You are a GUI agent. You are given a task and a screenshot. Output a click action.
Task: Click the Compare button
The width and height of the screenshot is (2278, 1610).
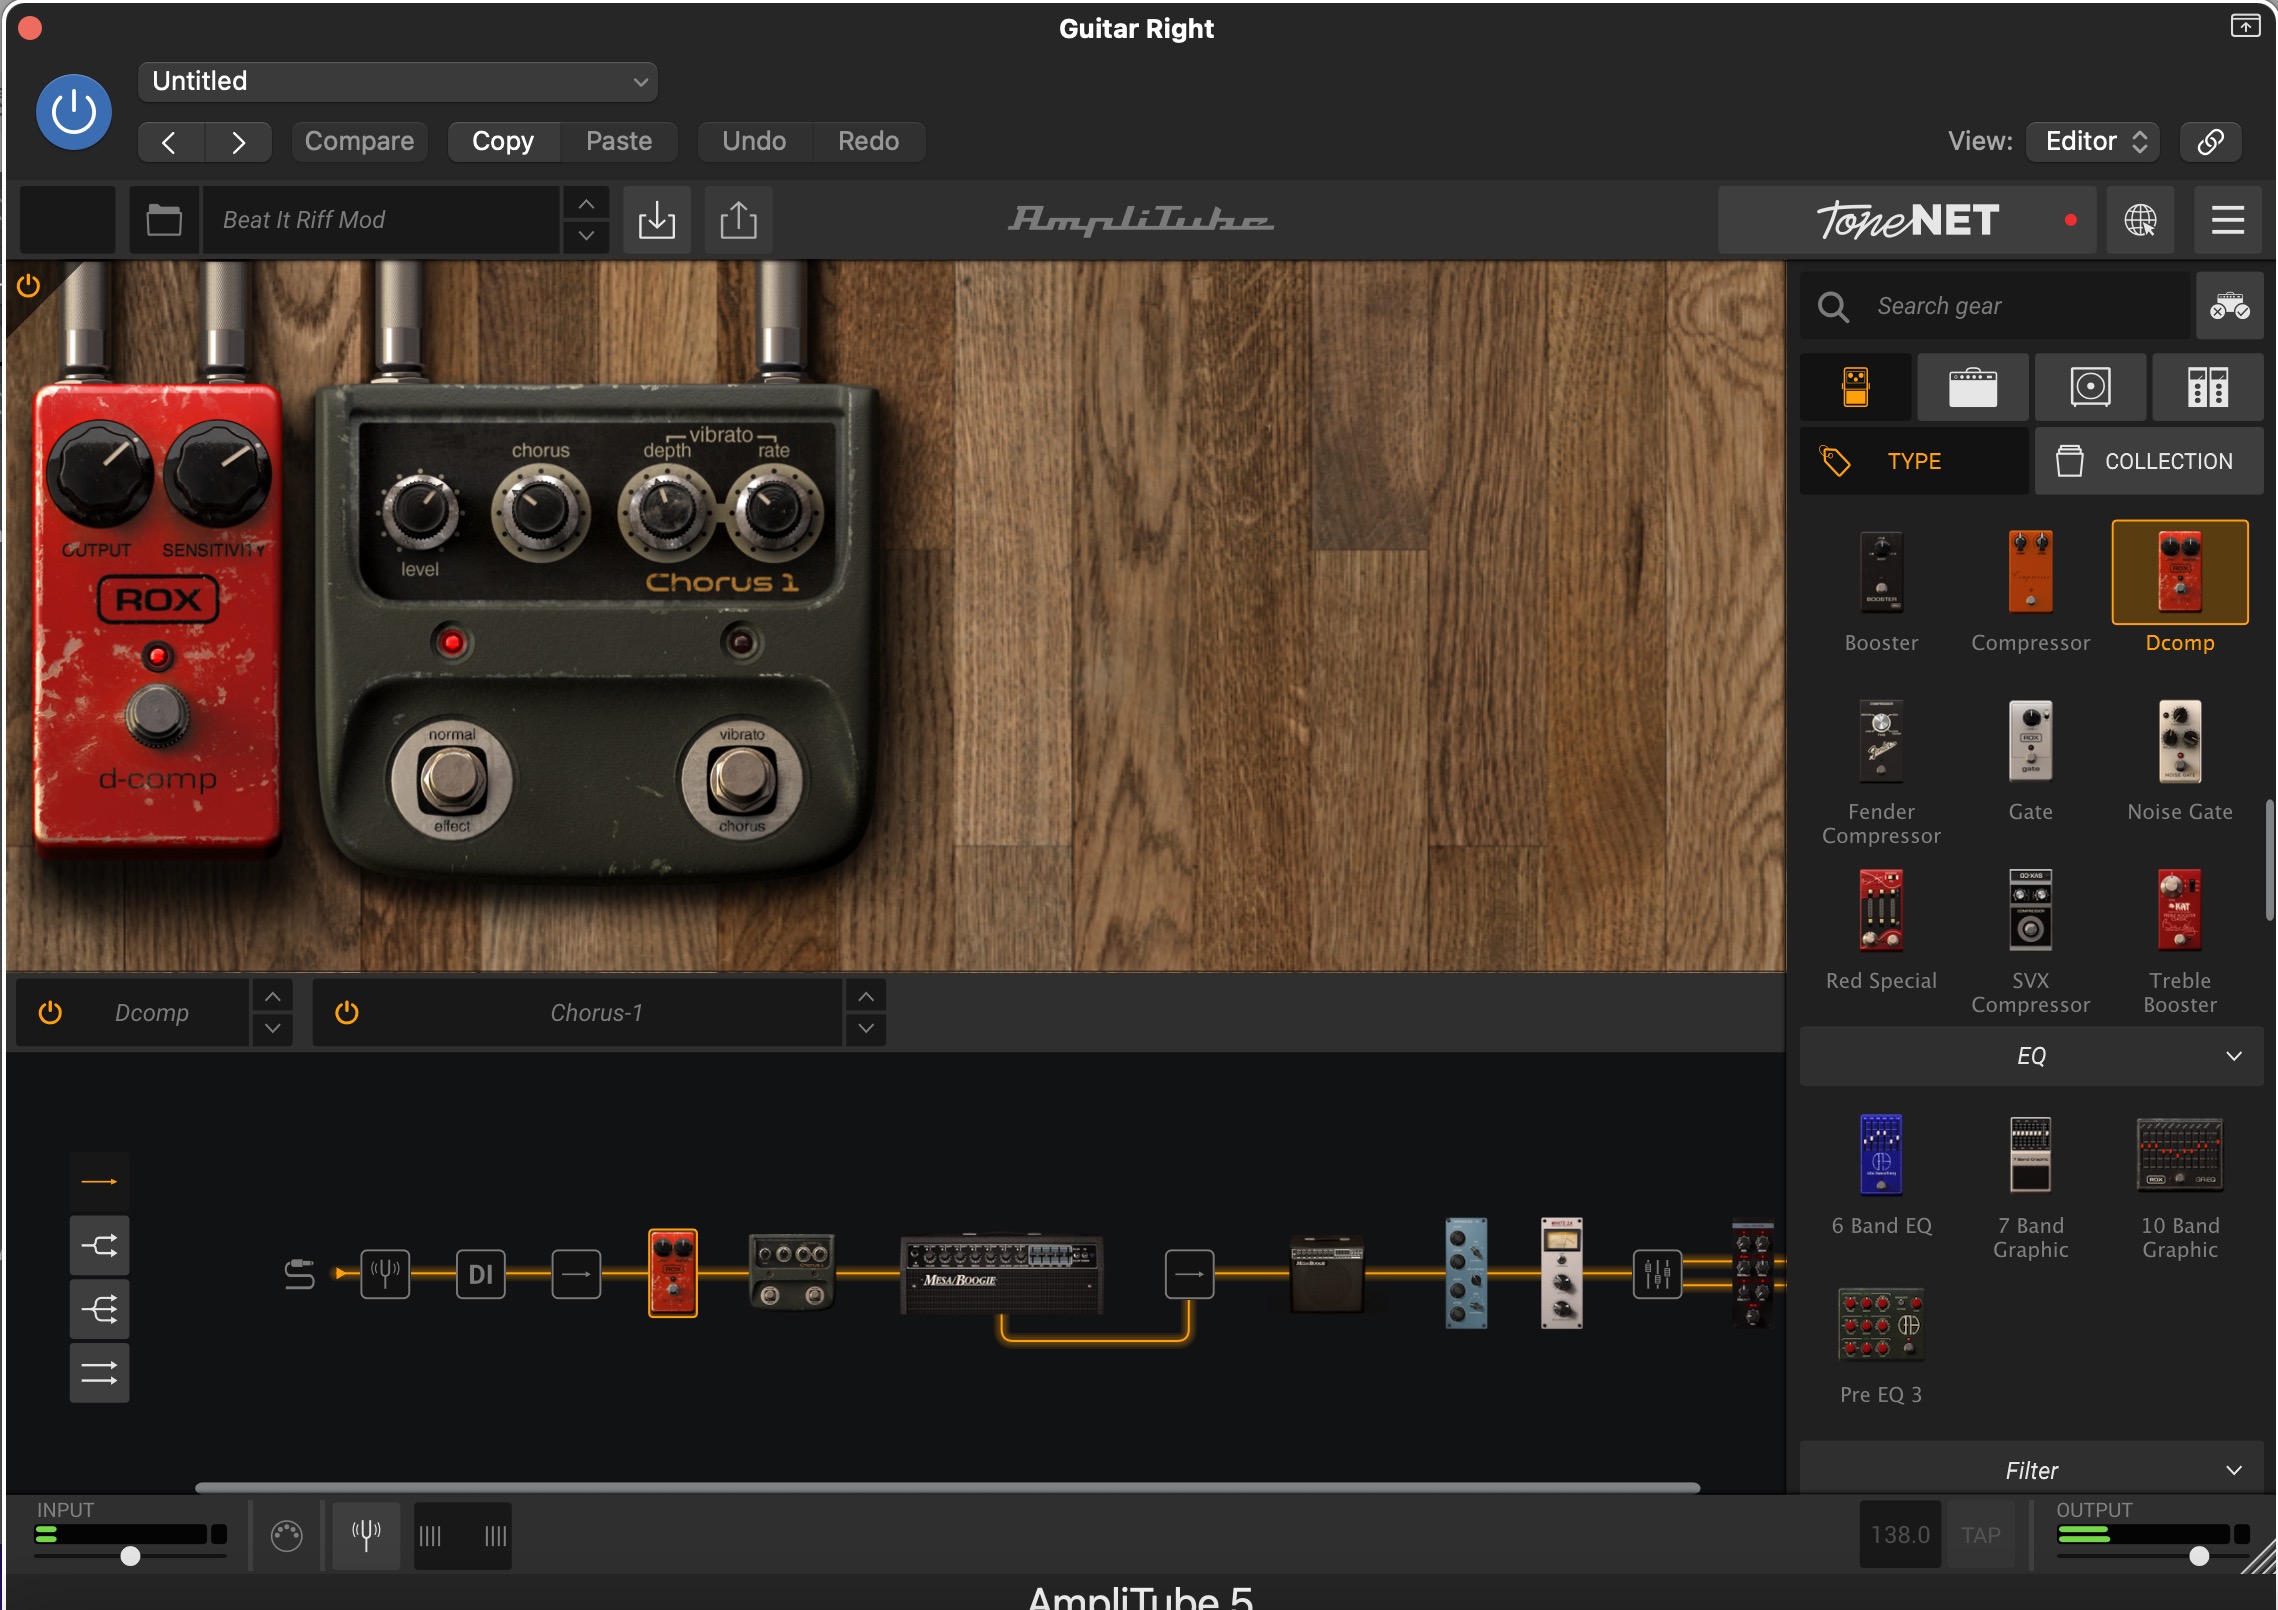click(359, 141)
